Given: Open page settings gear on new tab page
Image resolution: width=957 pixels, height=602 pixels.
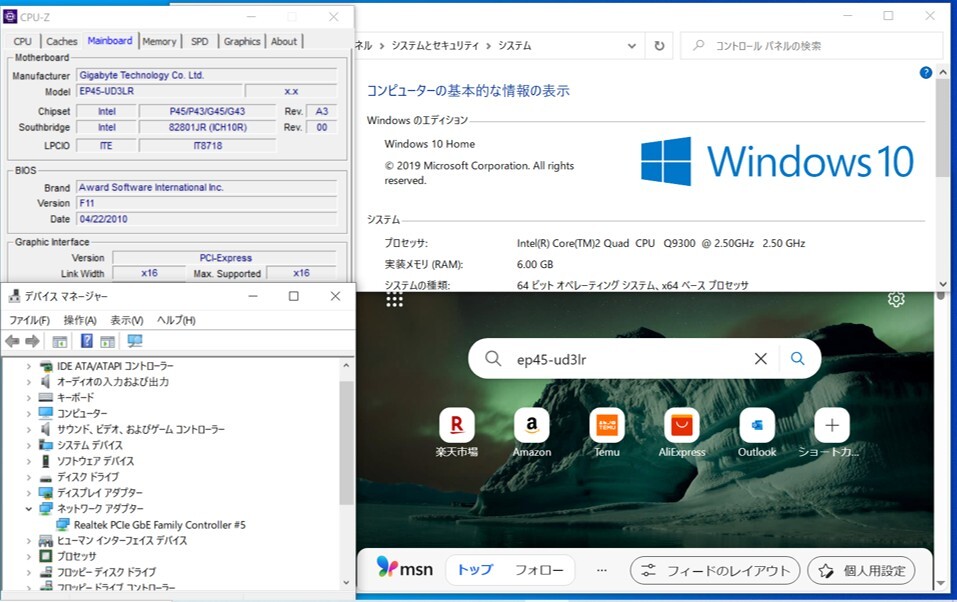Looking at the screenshot, I should [896, 299].
